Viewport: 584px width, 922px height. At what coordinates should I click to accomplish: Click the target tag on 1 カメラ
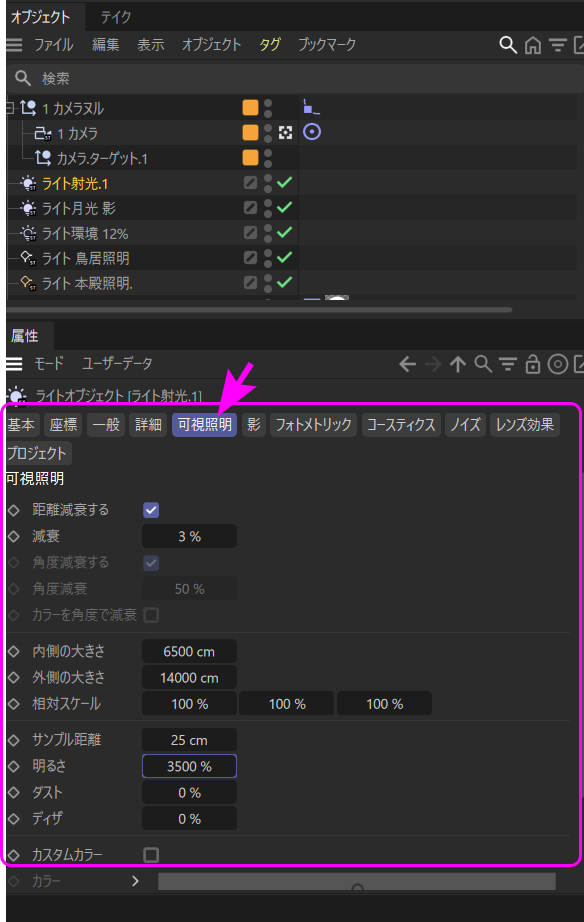312,132
